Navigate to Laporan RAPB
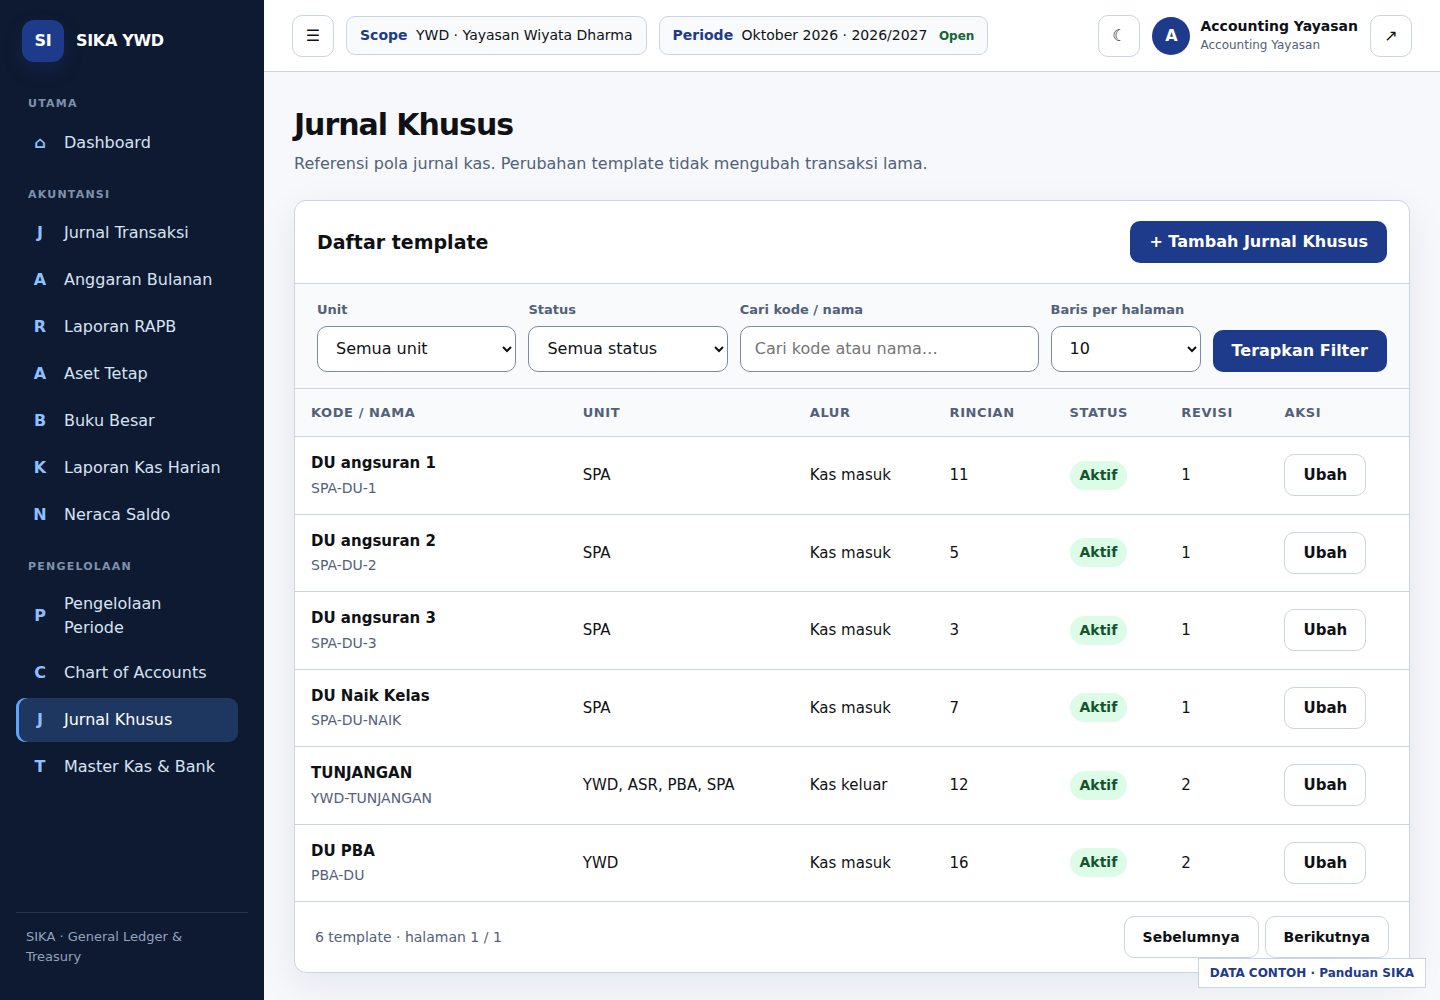The image size is (1440, 1000). [127, 327]
